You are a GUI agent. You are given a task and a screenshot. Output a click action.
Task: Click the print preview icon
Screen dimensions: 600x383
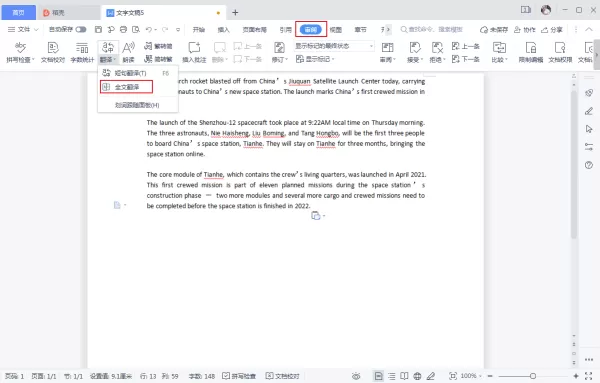click(136, 29)
